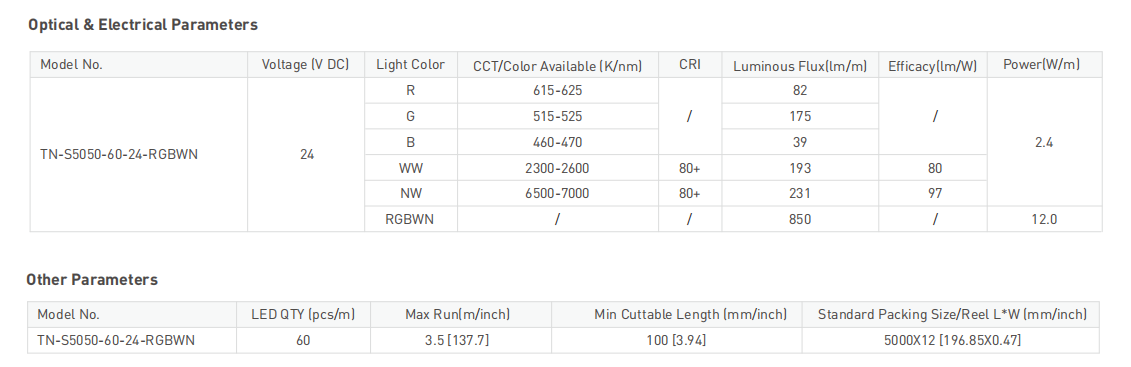Click the 6500-7000 CCT cell
This screenshot has height=367, width=1131.
(558, 193)
